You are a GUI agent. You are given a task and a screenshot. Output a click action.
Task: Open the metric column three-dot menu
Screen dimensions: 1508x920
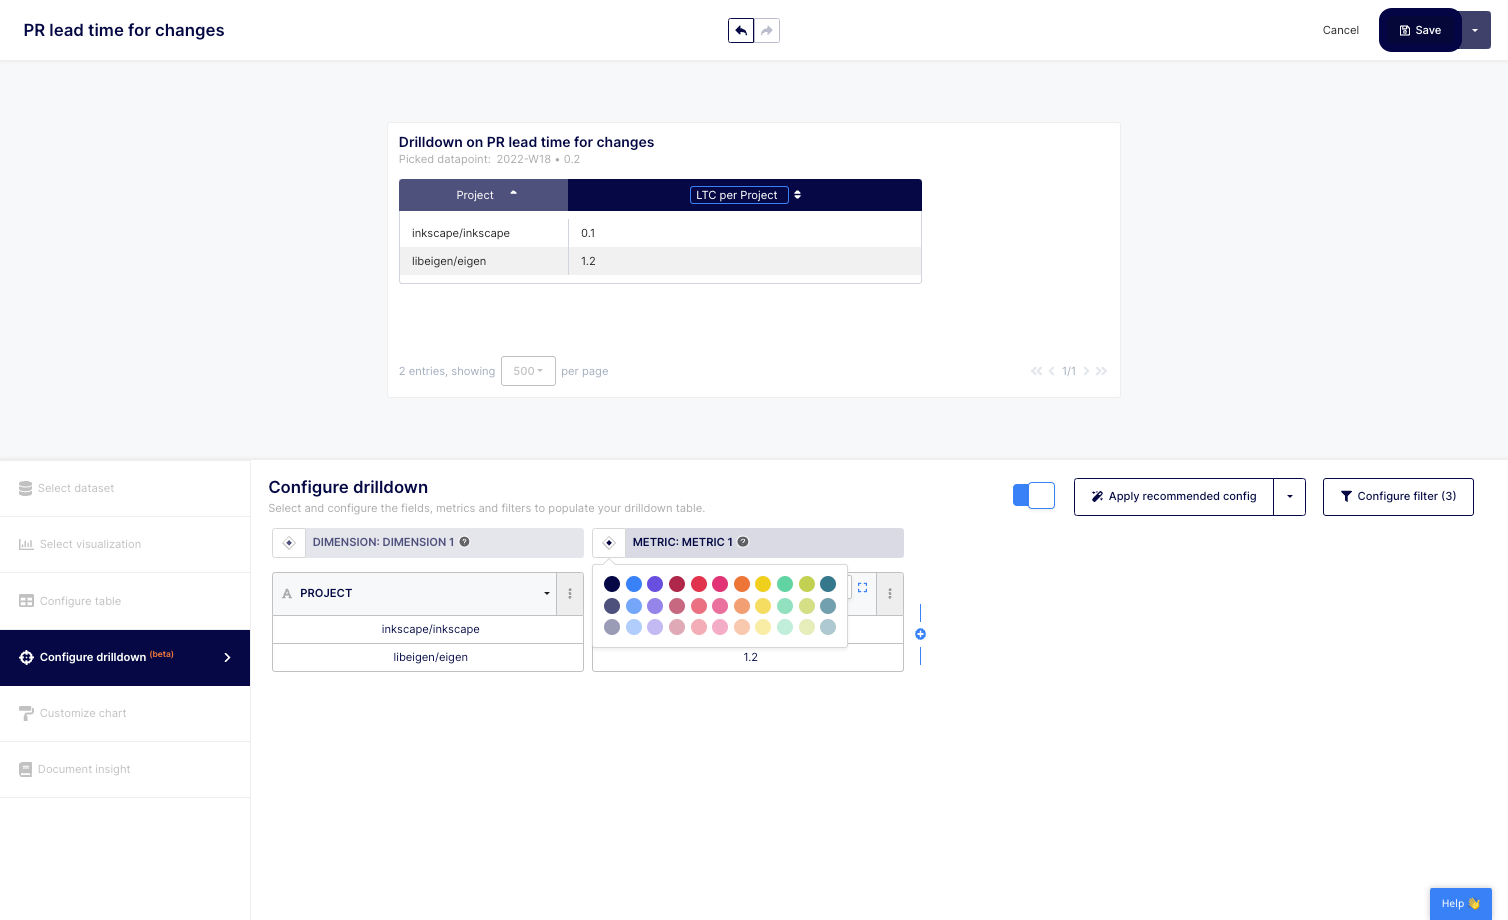point(890,594)
